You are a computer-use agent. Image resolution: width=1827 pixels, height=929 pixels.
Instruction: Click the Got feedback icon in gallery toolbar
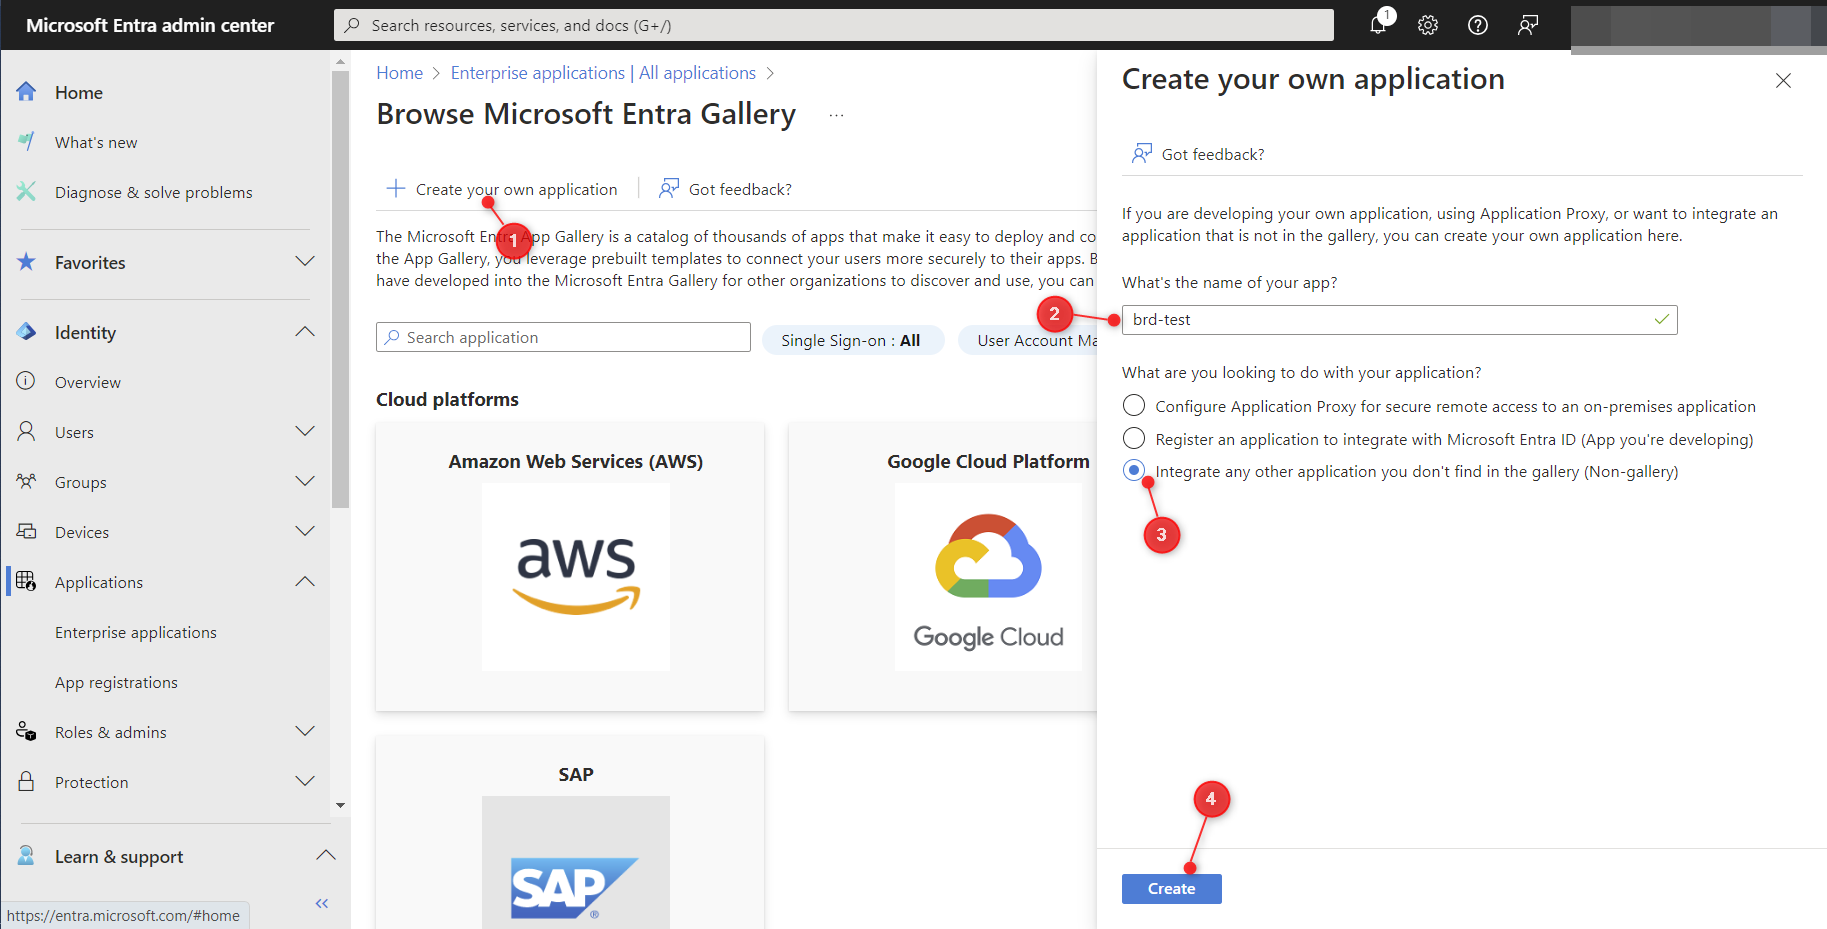coord(669,188)
